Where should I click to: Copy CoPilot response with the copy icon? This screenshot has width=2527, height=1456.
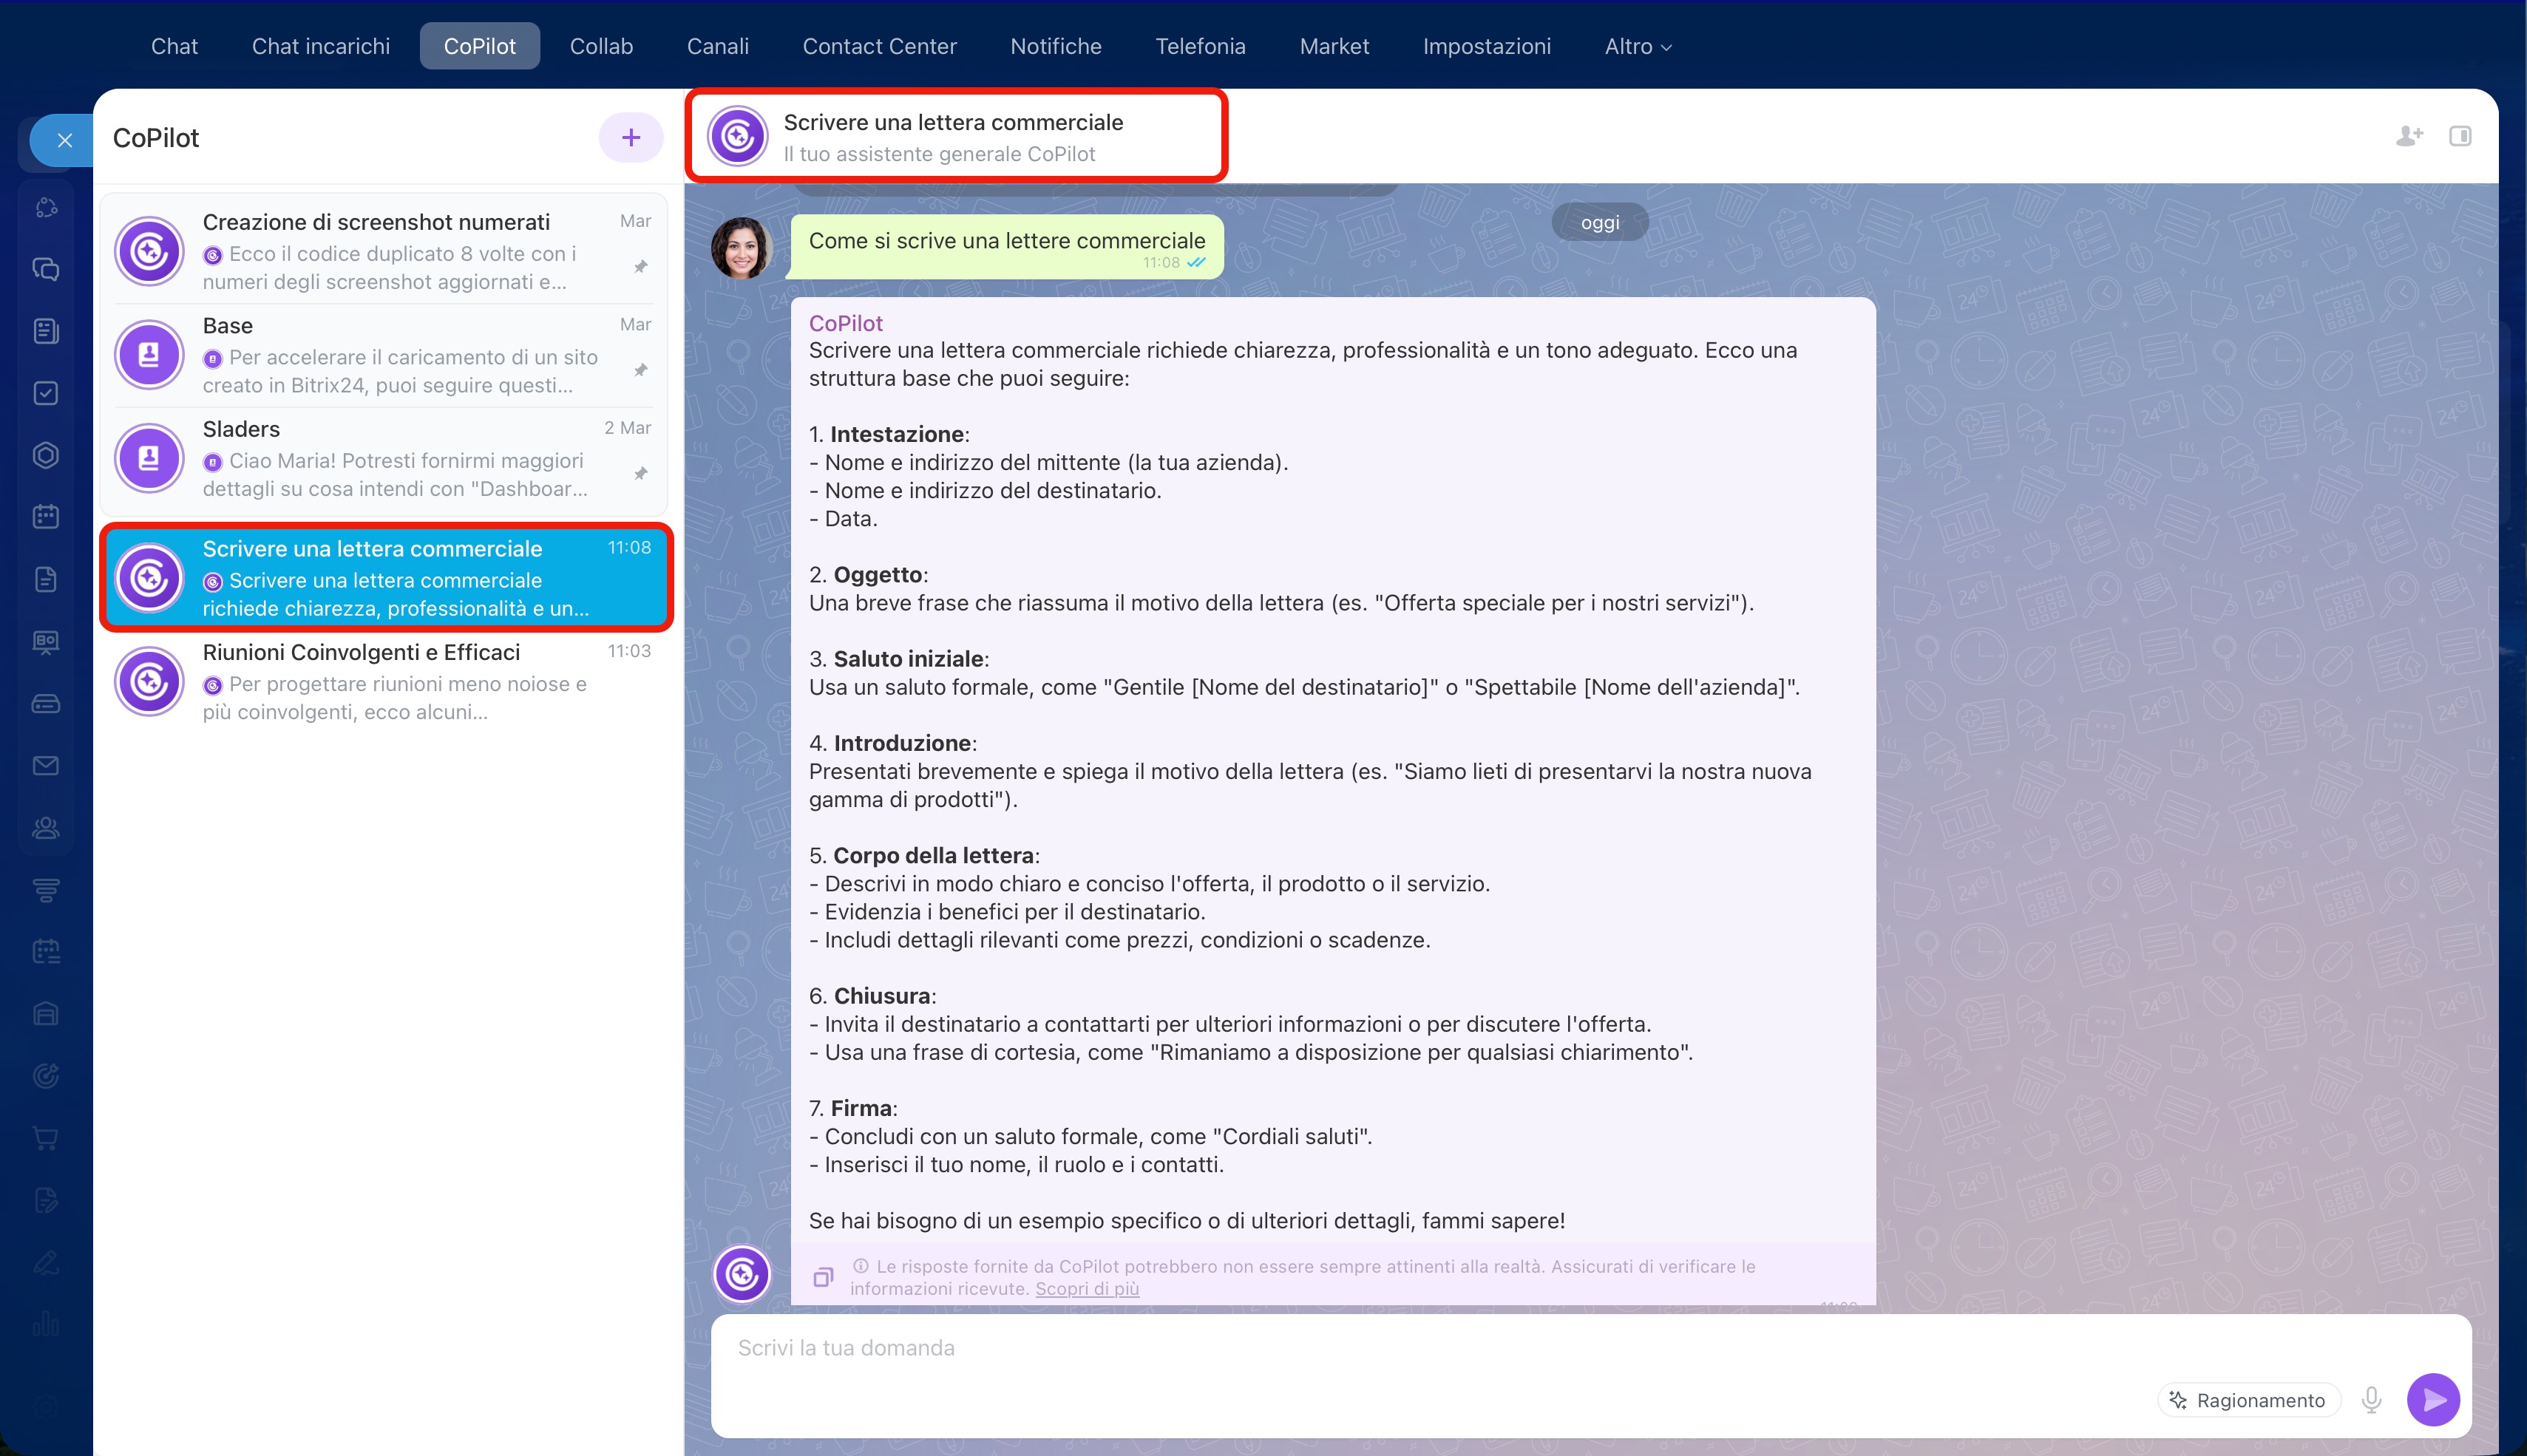823,1277
